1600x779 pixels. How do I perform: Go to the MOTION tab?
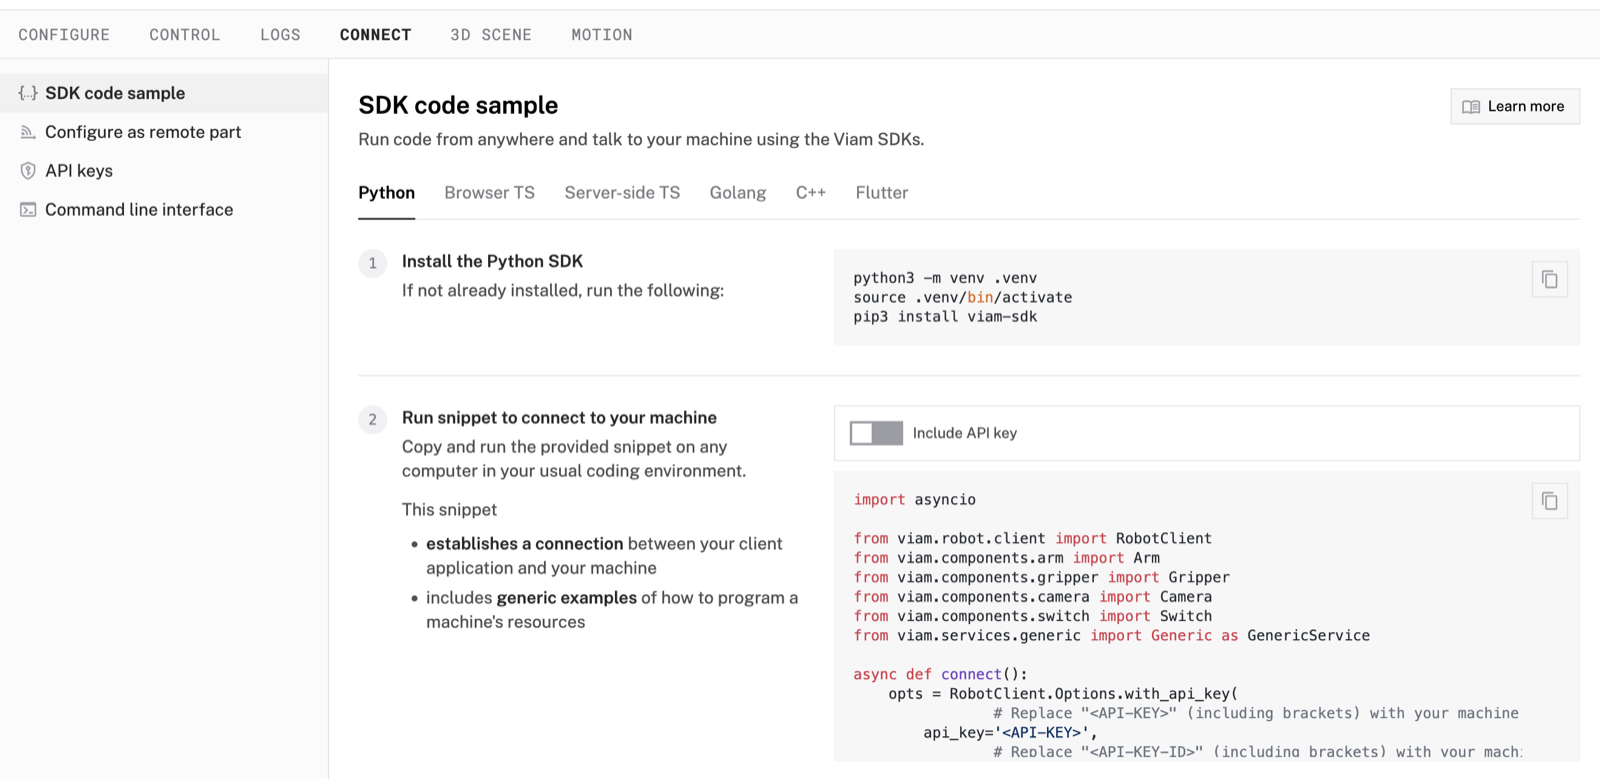[602, 35]
